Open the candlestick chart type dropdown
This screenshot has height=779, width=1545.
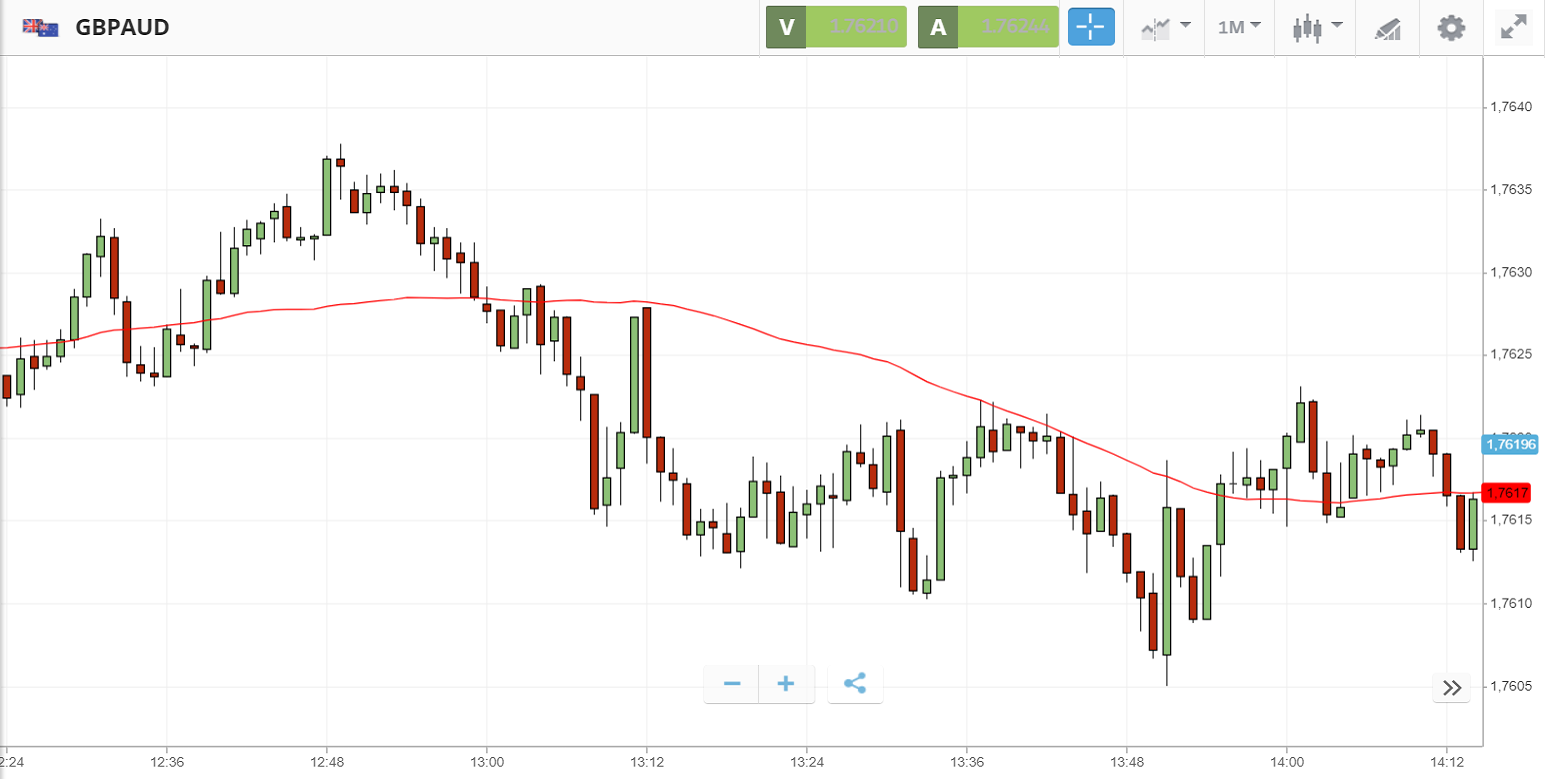pos(1317,27)
